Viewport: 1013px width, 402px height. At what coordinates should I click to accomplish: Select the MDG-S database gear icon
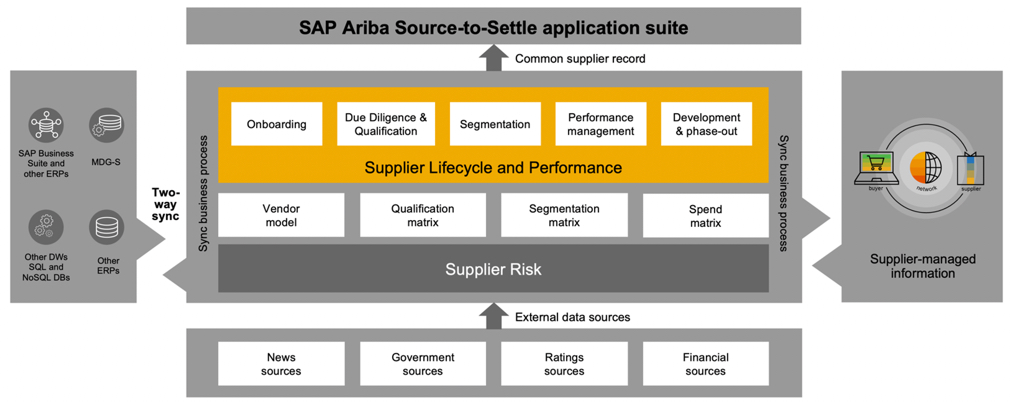(106, 126)
